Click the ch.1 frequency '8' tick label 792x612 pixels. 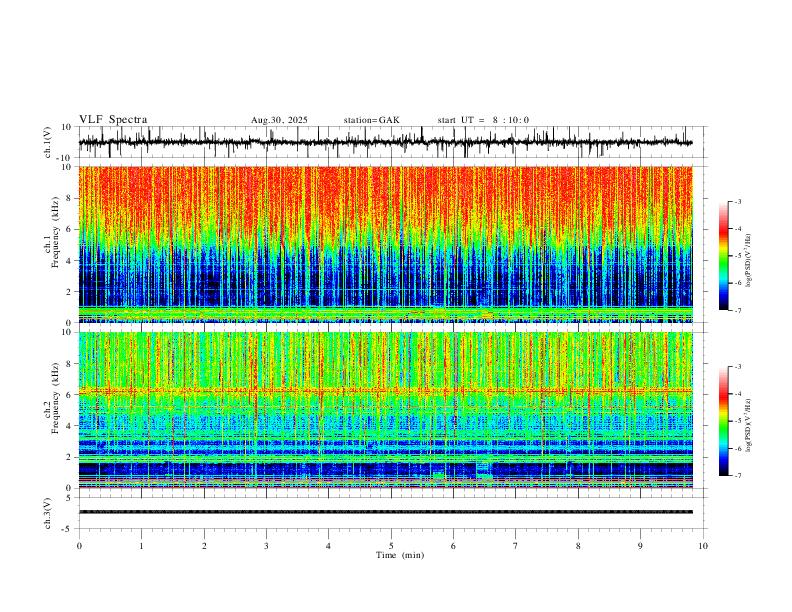point(69,198)
